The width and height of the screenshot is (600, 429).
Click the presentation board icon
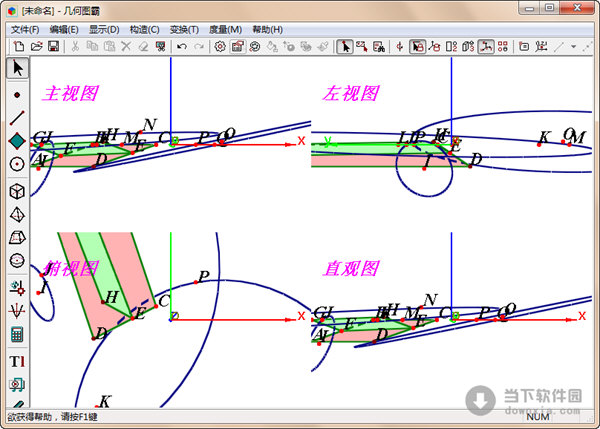point(161,47)
